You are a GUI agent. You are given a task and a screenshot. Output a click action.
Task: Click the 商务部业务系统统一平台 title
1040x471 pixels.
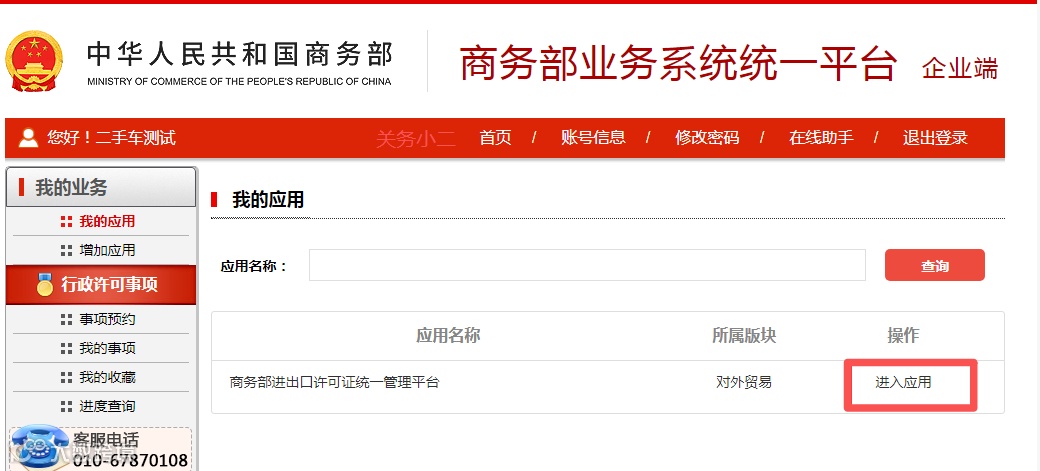coord(678,64)
